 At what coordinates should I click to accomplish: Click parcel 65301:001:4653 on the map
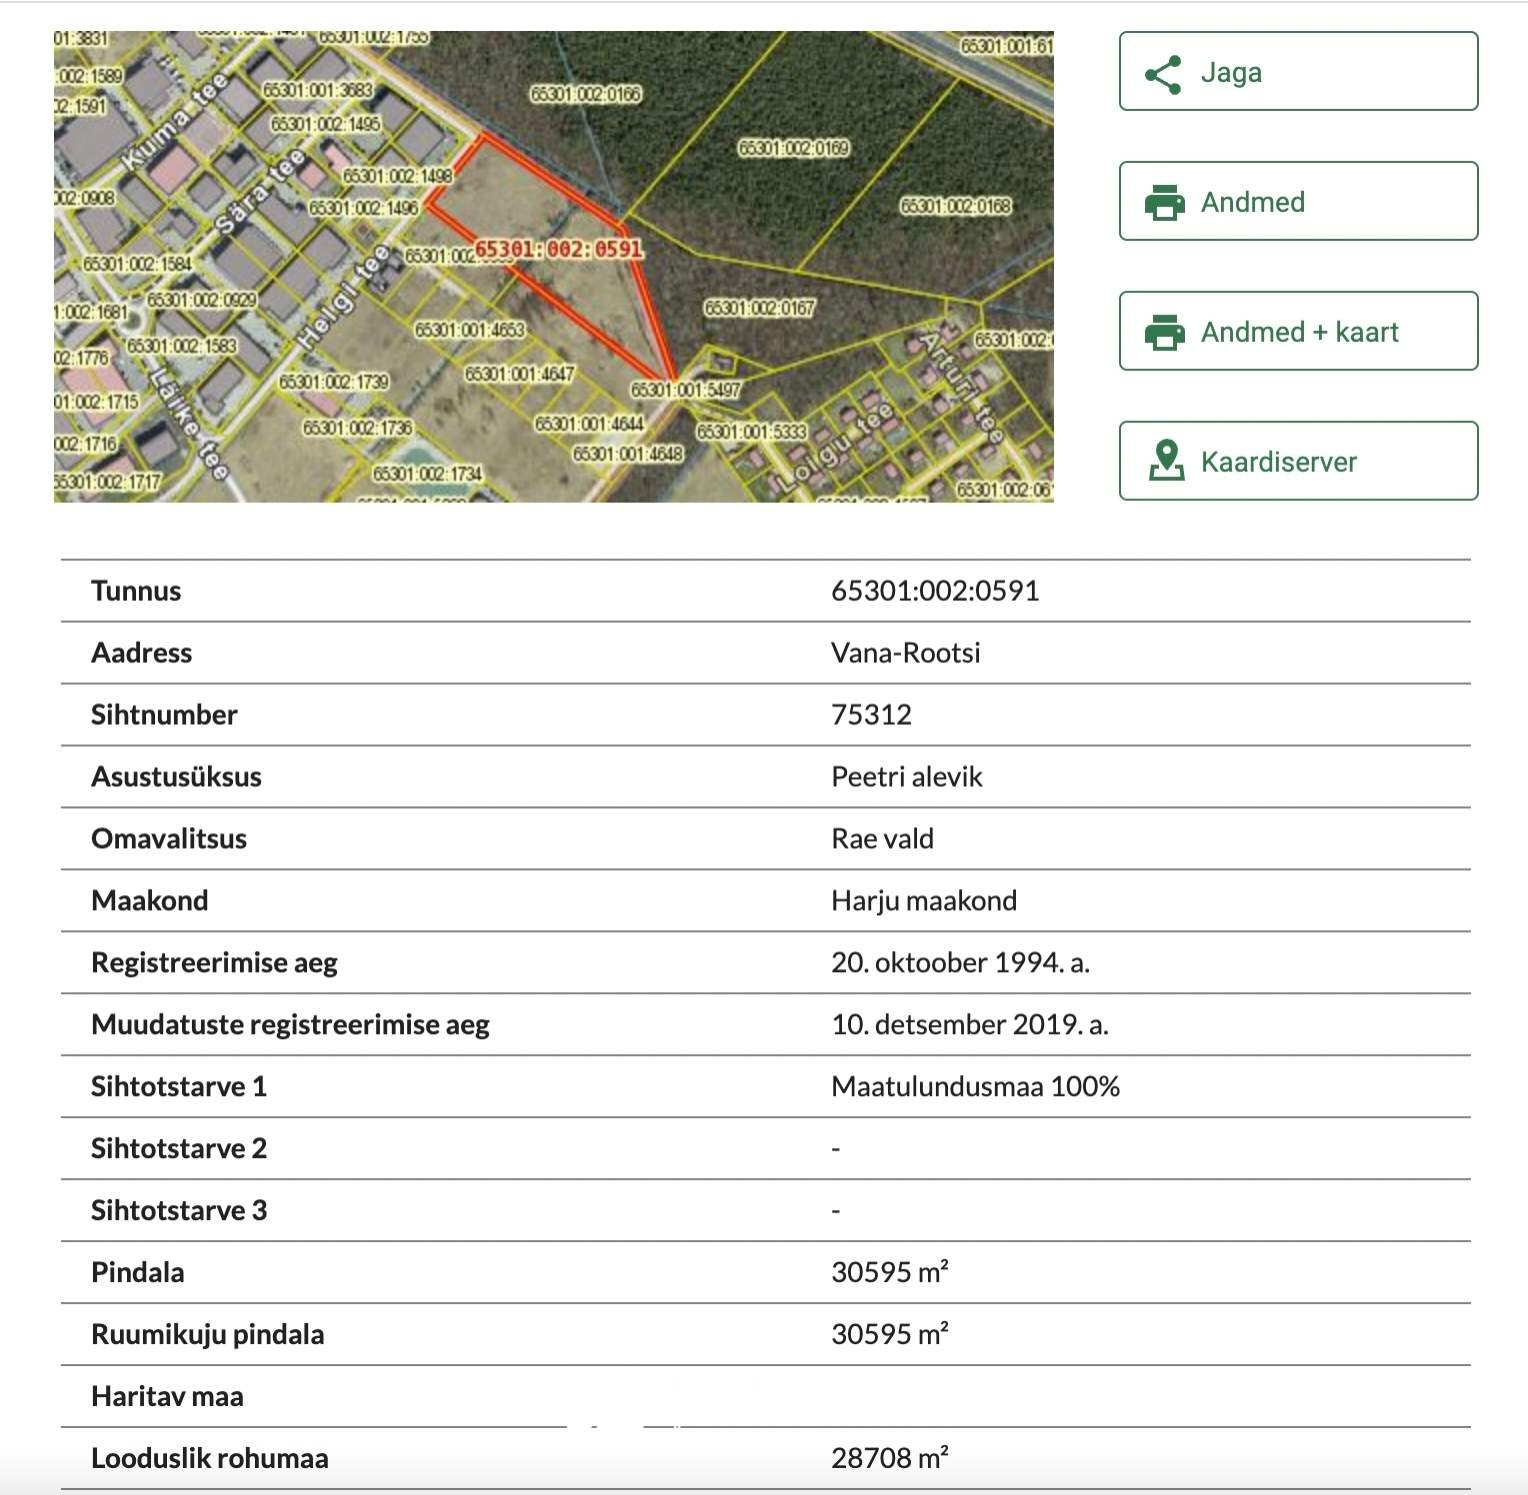pyautogui.click(x=469, y=330)
